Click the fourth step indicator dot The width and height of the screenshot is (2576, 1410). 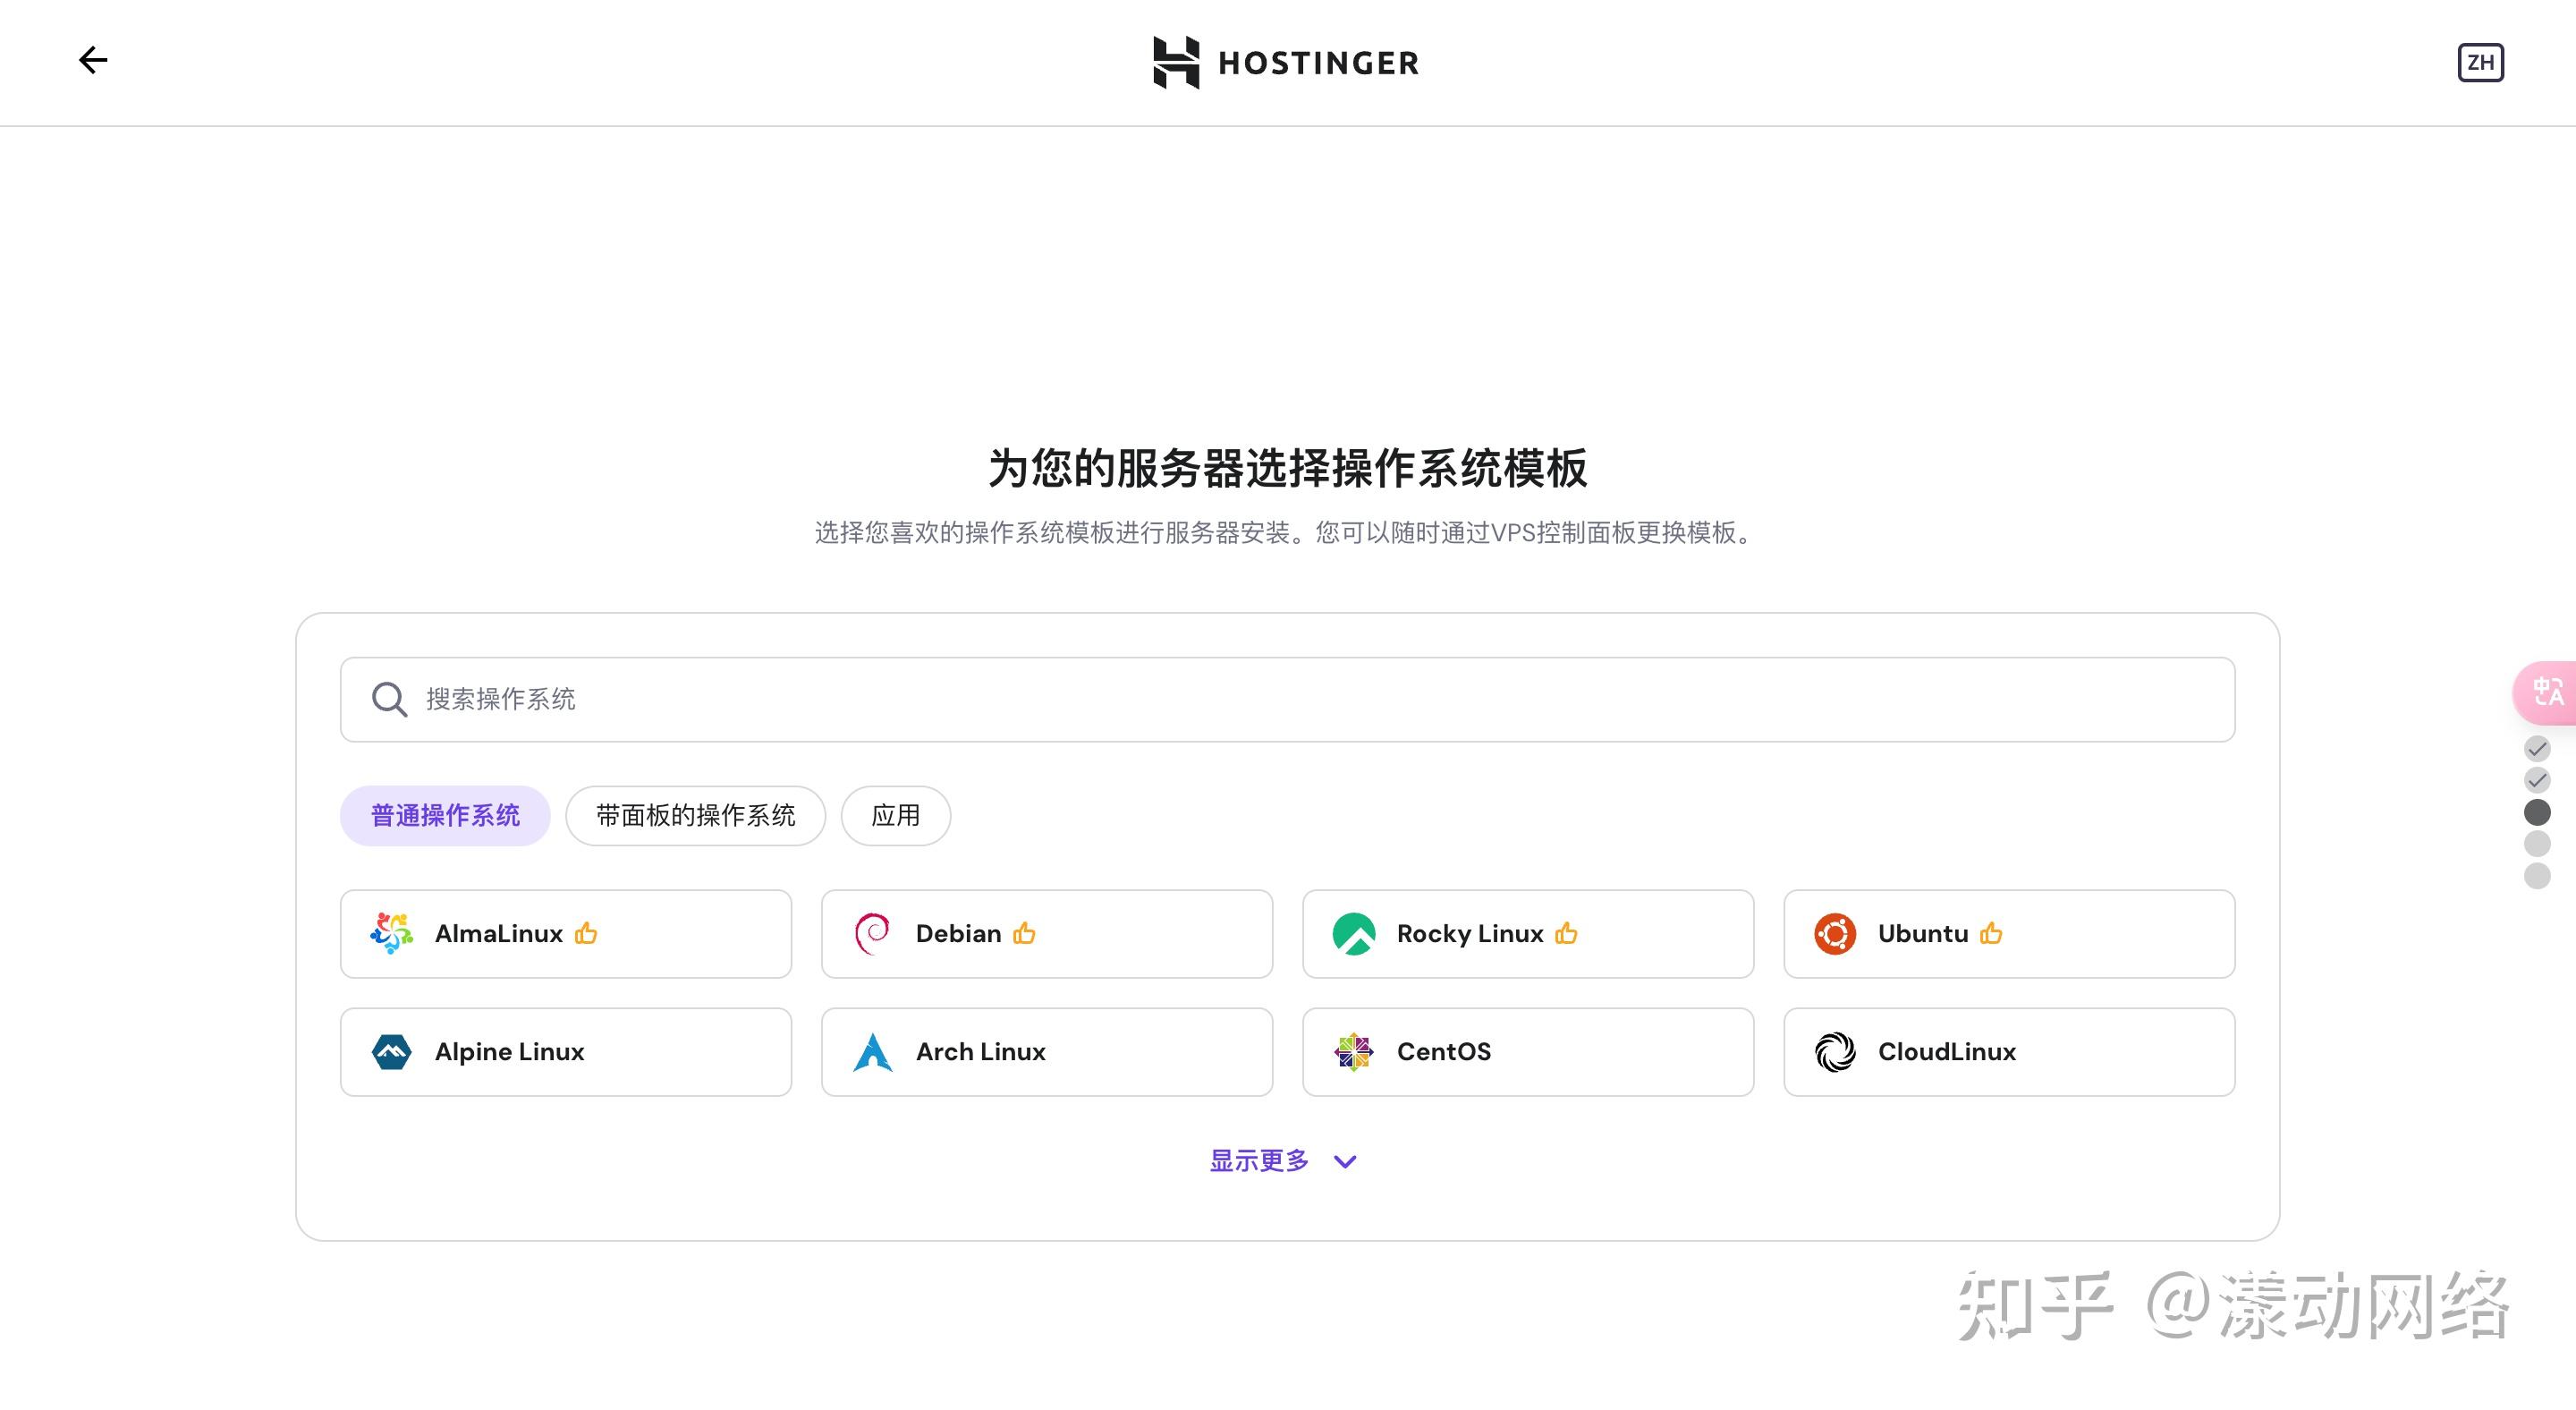coord(2537,844)
